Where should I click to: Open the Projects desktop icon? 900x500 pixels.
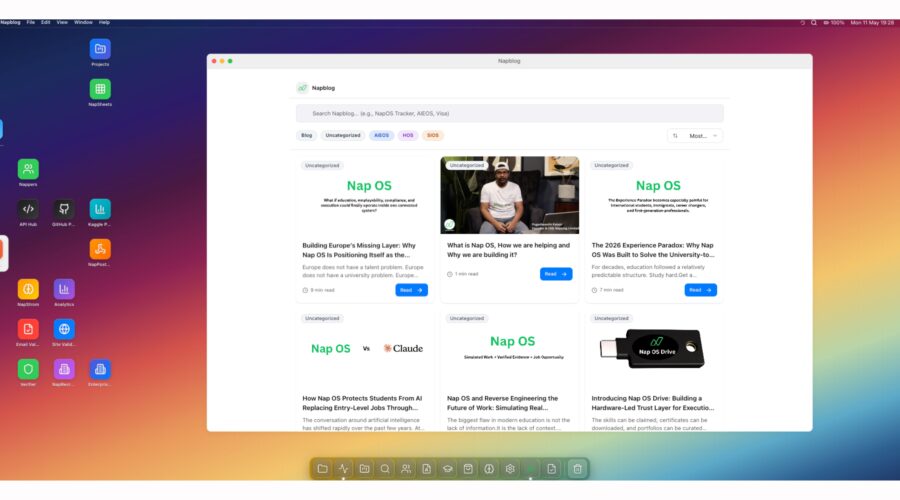click(x=100, y=49)
